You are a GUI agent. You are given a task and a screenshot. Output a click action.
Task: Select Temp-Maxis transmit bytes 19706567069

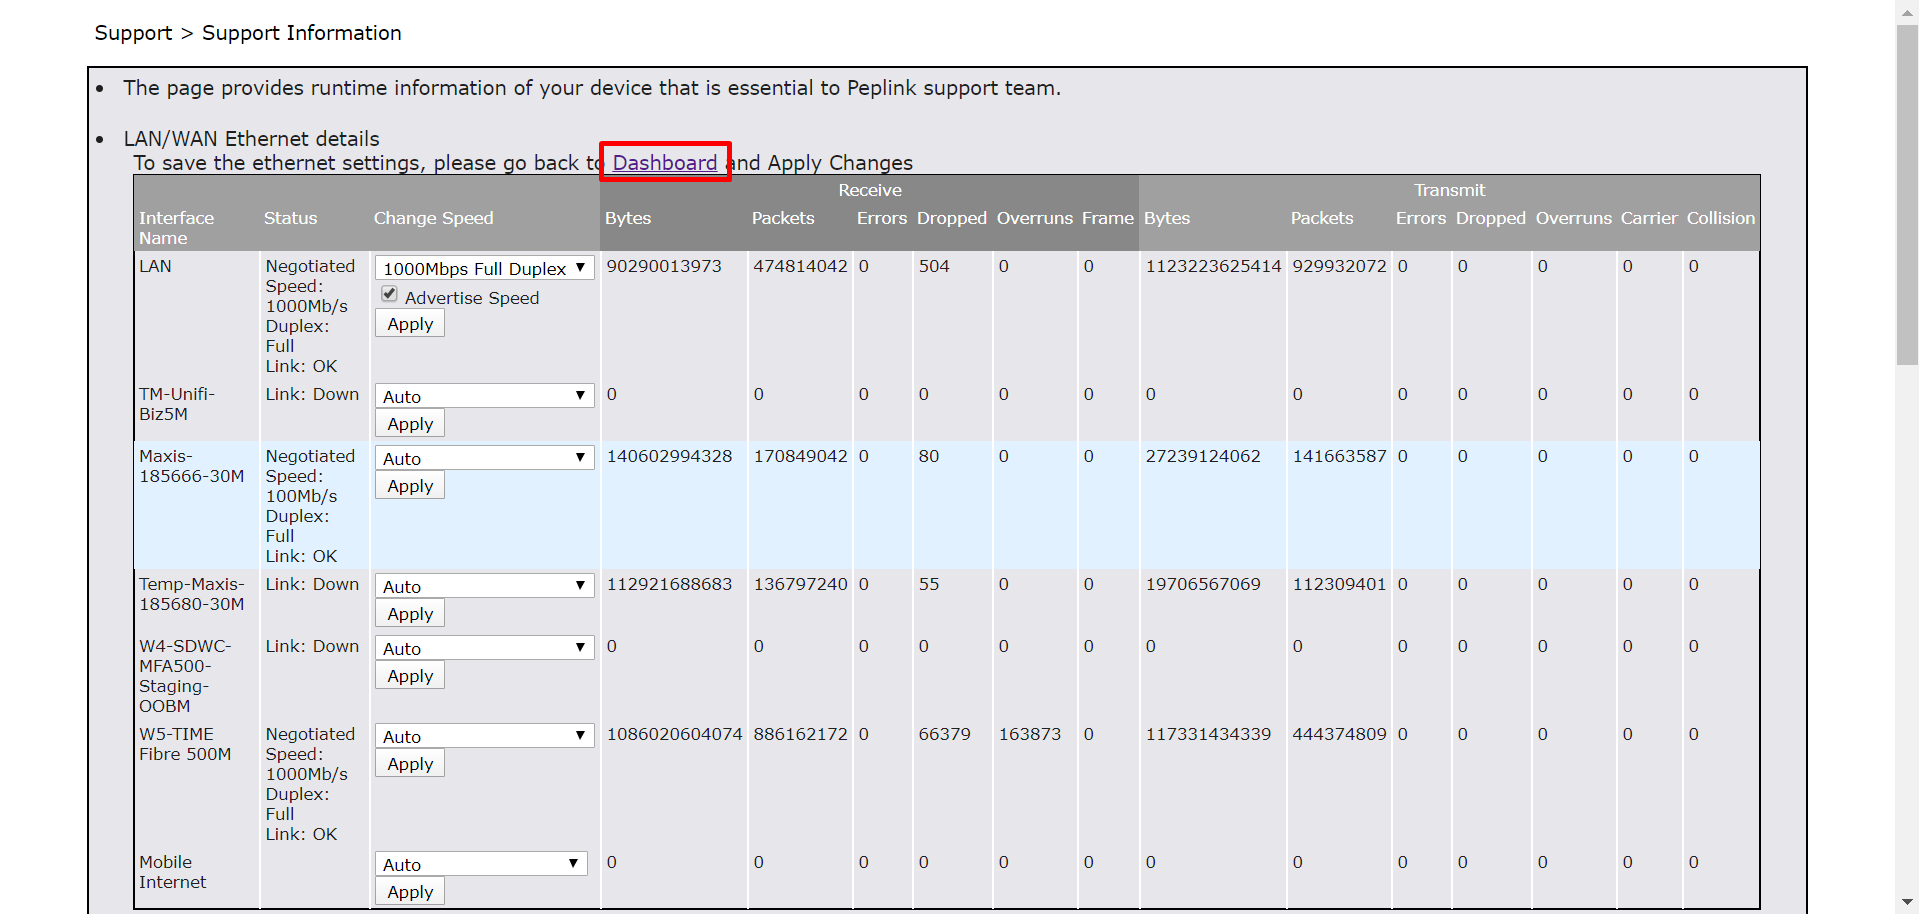click(1203, 584)
